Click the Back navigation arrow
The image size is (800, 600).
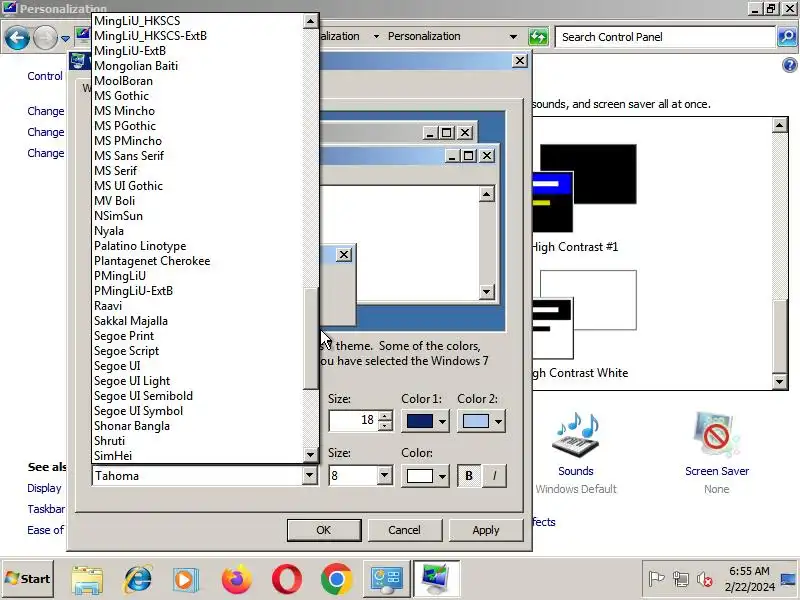(x=17, y=38)
